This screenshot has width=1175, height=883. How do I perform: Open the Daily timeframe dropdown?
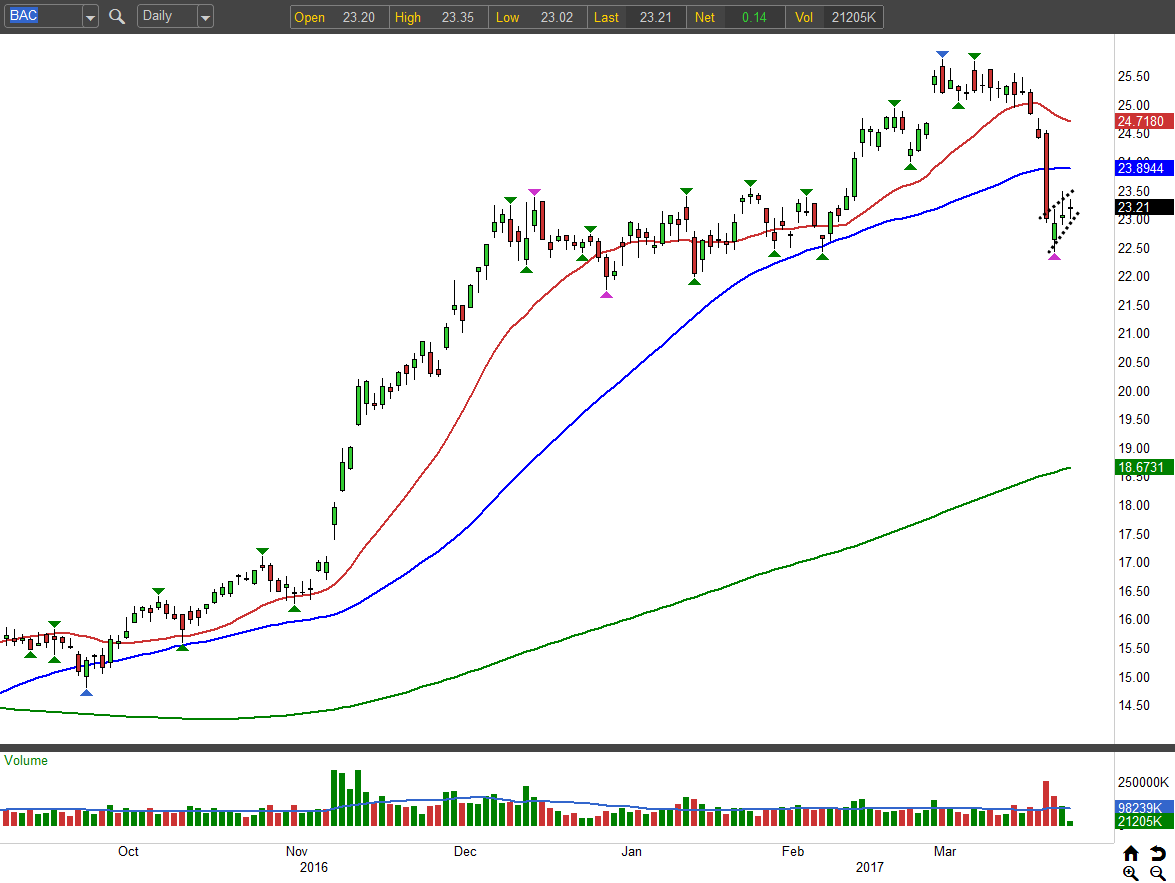click(x=175, y=16)
